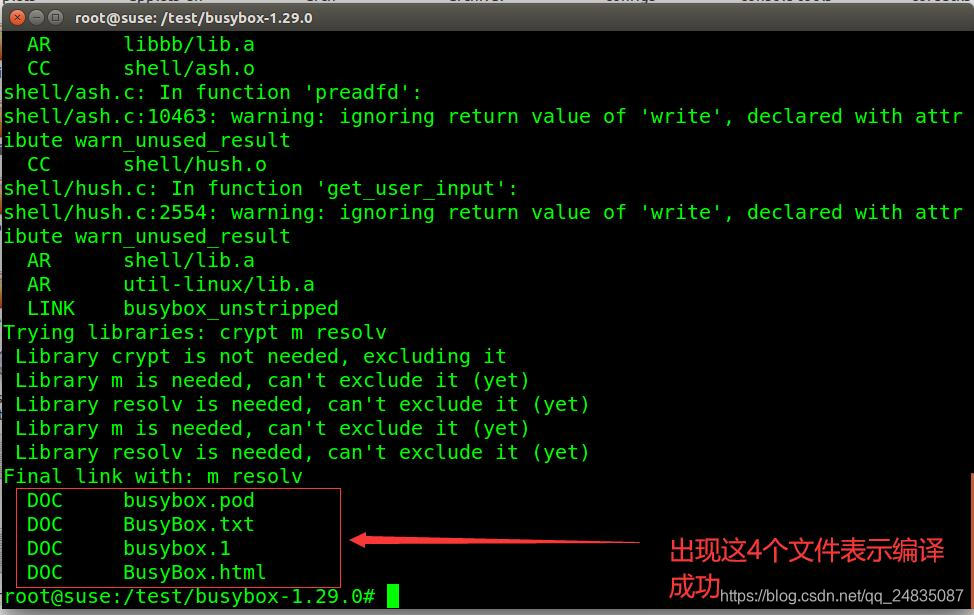
Task: Click the line mentioning function 'preadfd'
Action: point(212,93)
